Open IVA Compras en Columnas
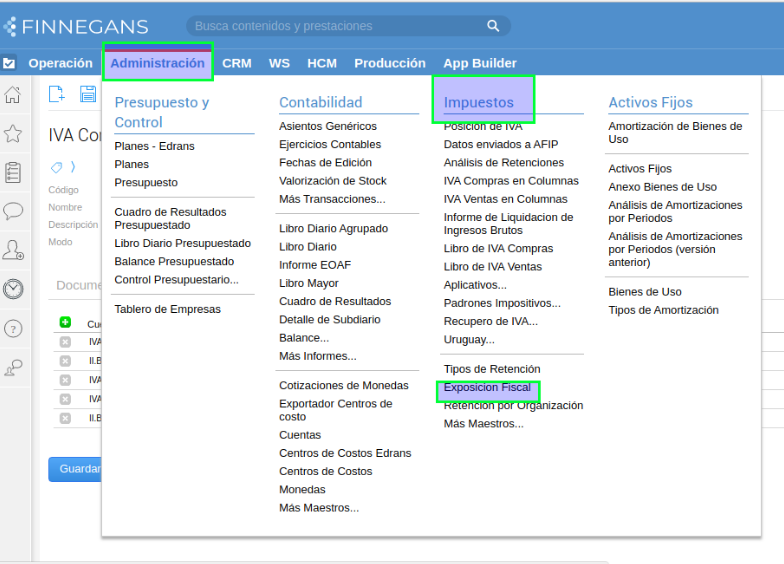784x564 pixels. (x=511, y=181)
